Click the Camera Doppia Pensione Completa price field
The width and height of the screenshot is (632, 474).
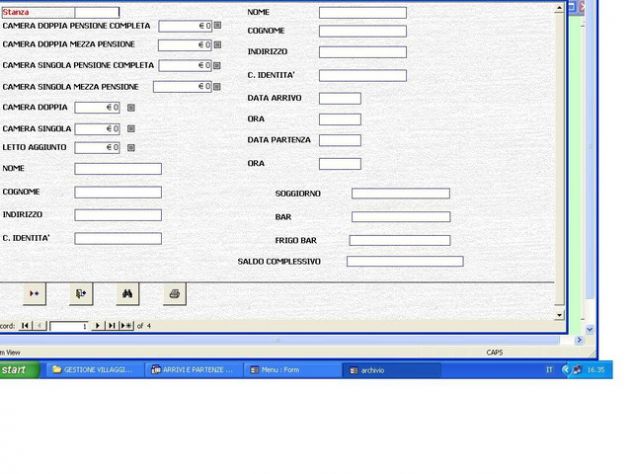click(185, 26)
